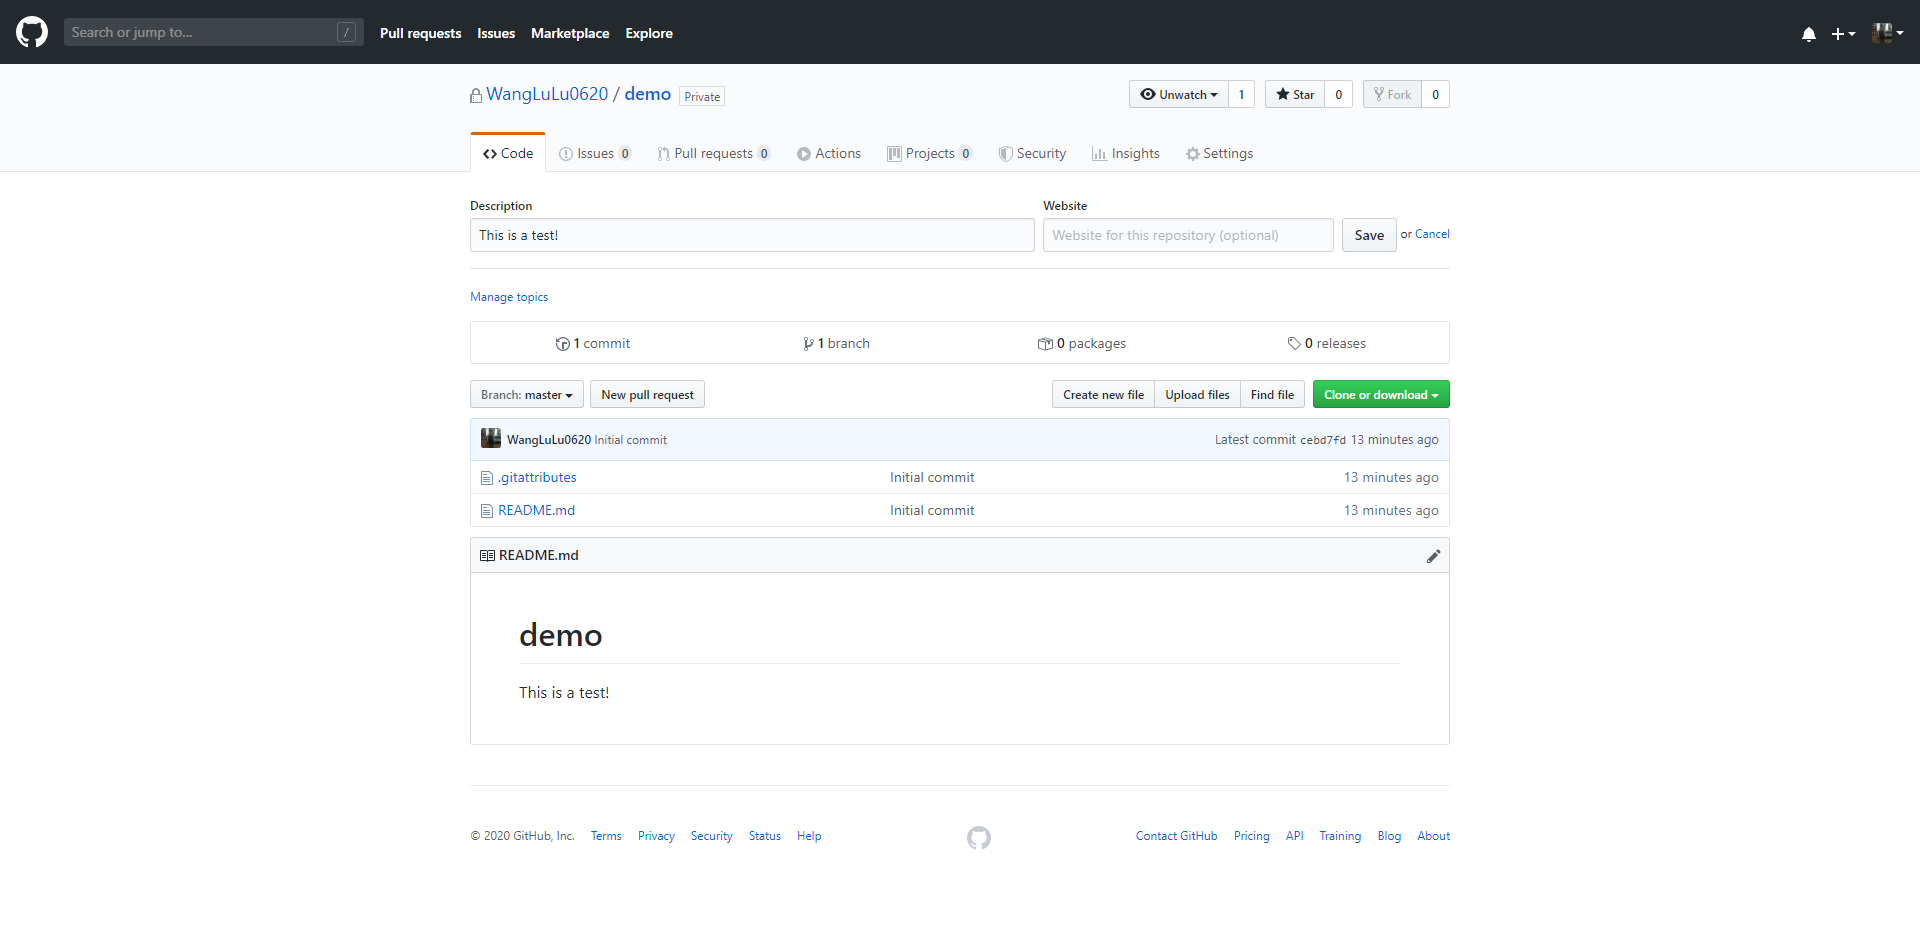Open Manage topics

pos(509,297)
